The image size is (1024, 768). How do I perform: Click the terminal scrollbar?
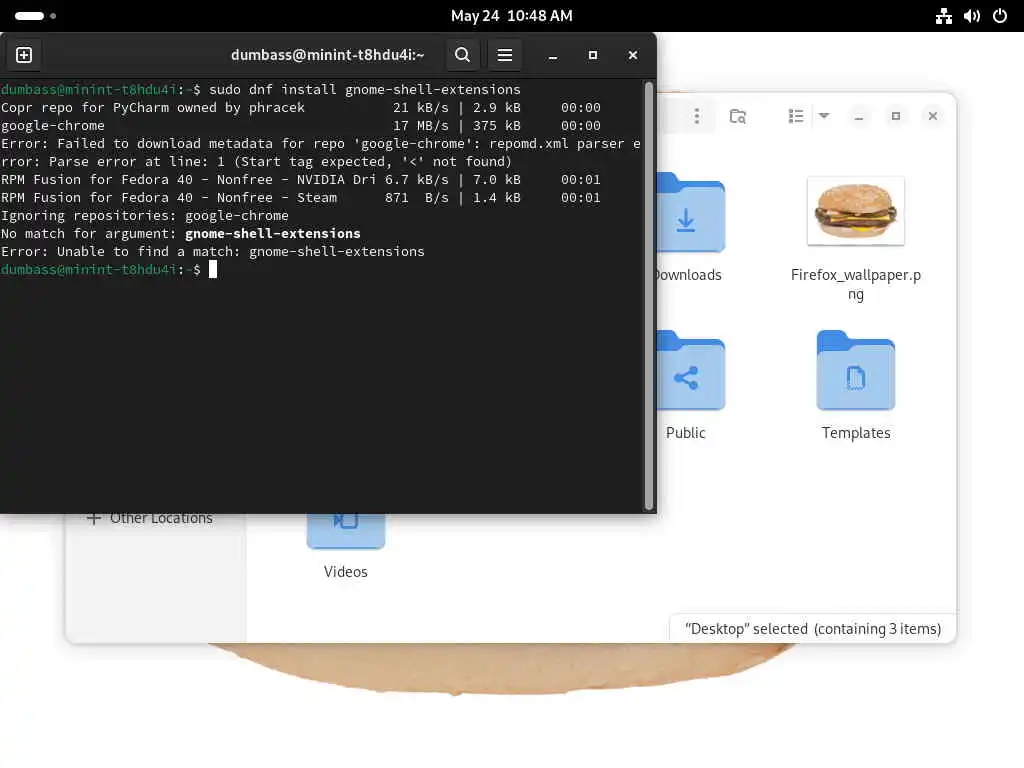[648, 295]
